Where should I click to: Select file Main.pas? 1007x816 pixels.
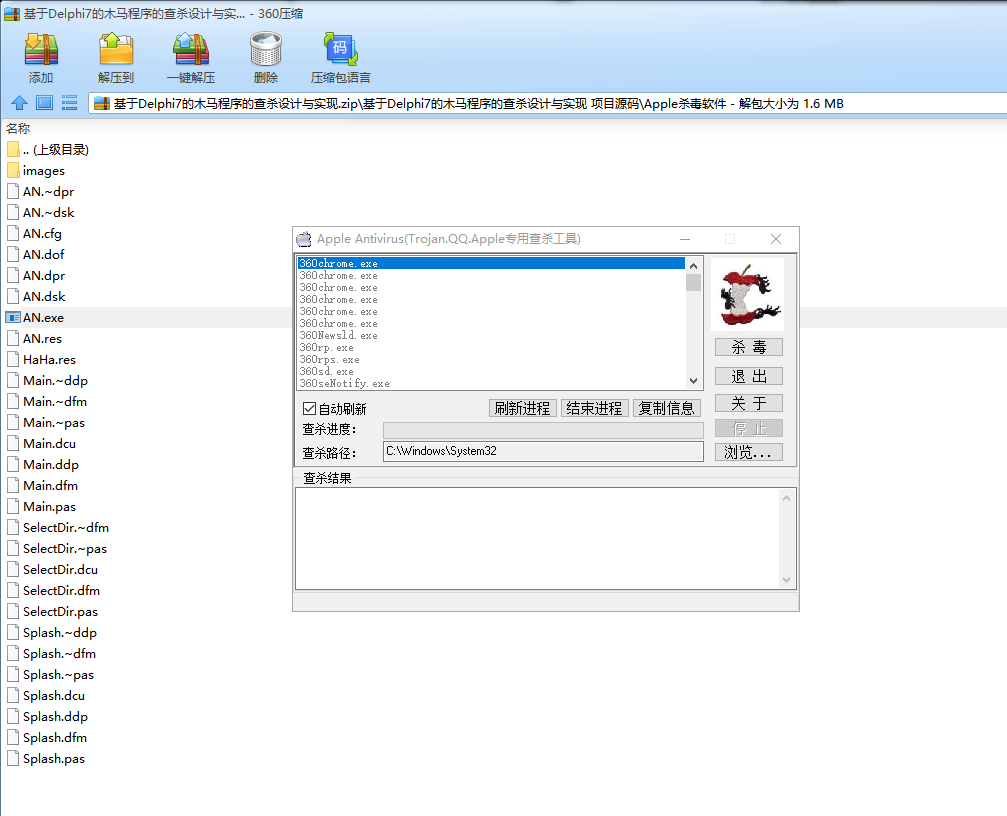coord(42,507)
